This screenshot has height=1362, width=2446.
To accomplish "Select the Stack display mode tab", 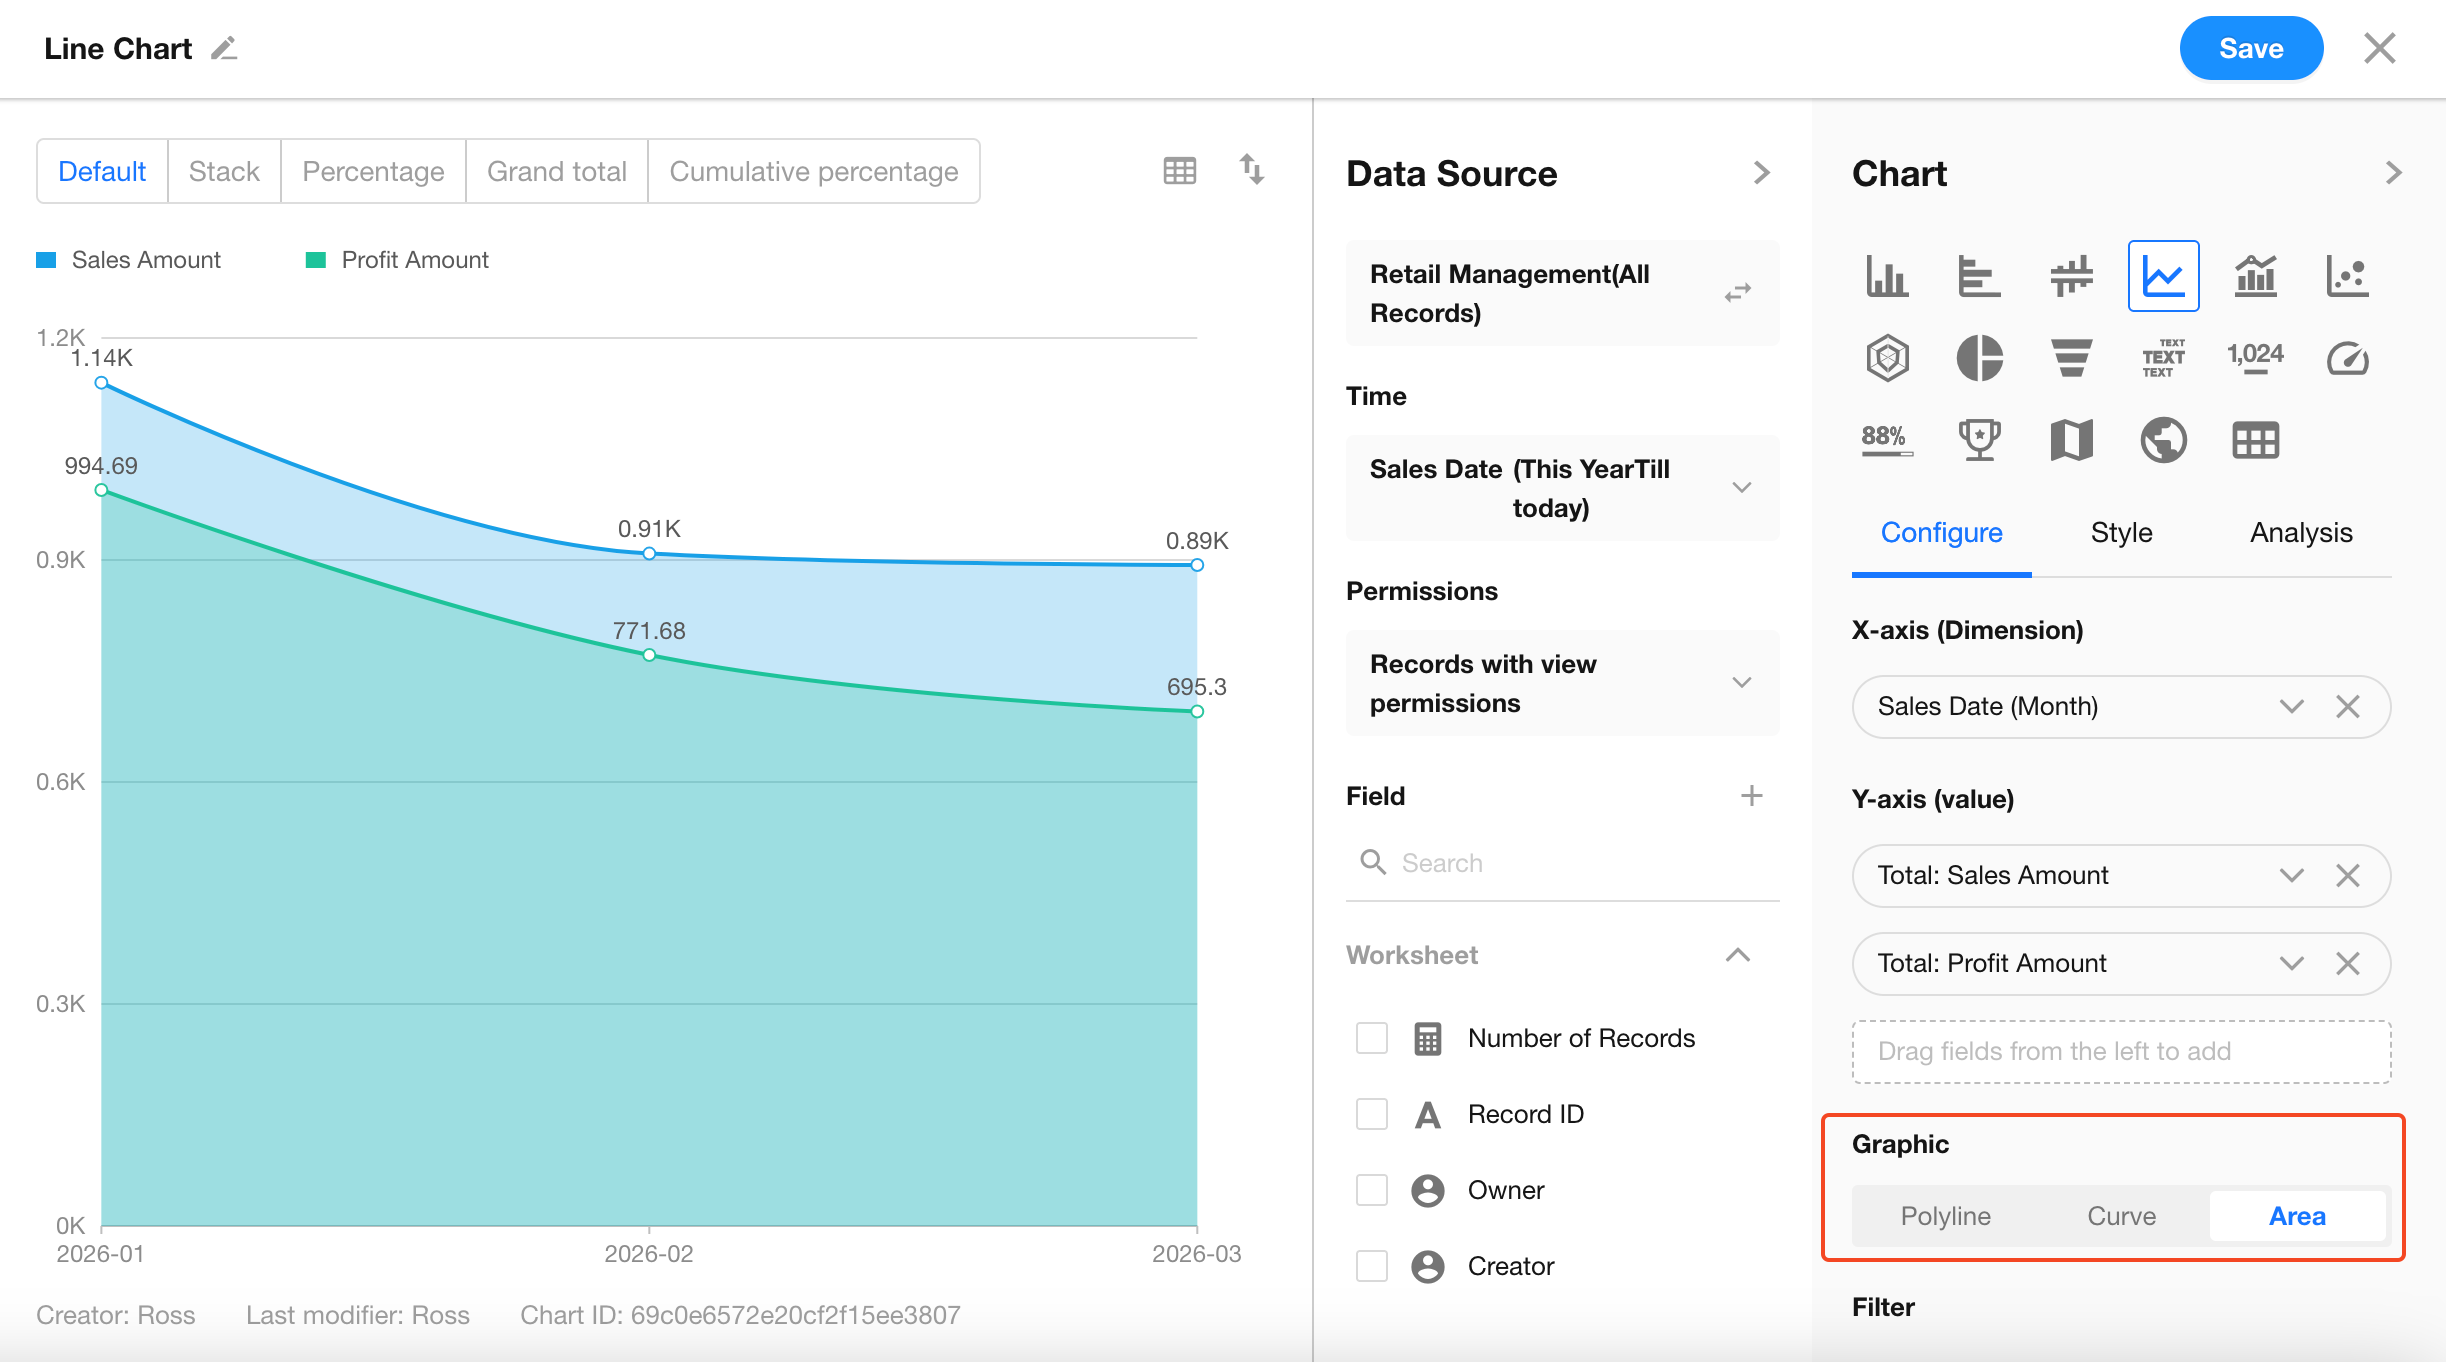I will [x=224, y=172].
